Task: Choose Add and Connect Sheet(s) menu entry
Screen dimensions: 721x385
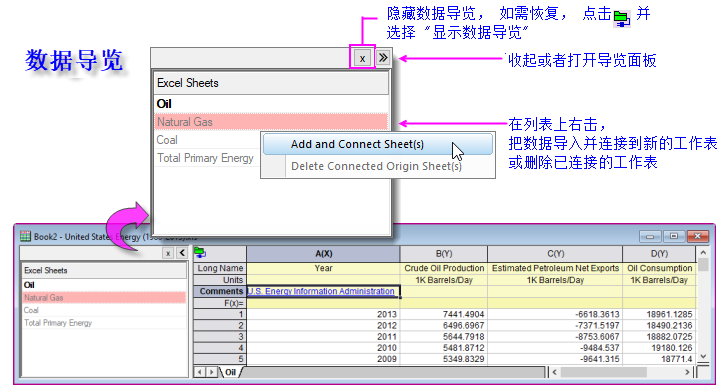Action: pos(378,144)
